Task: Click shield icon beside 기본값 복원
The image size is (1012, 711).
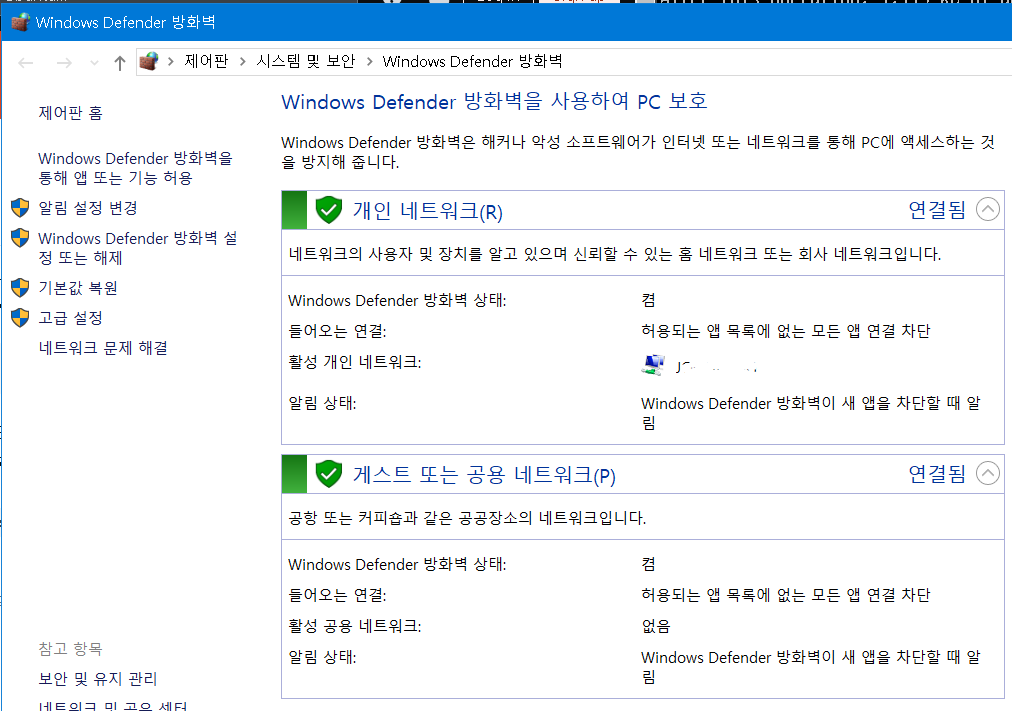Action: click(x=20, y=288)
